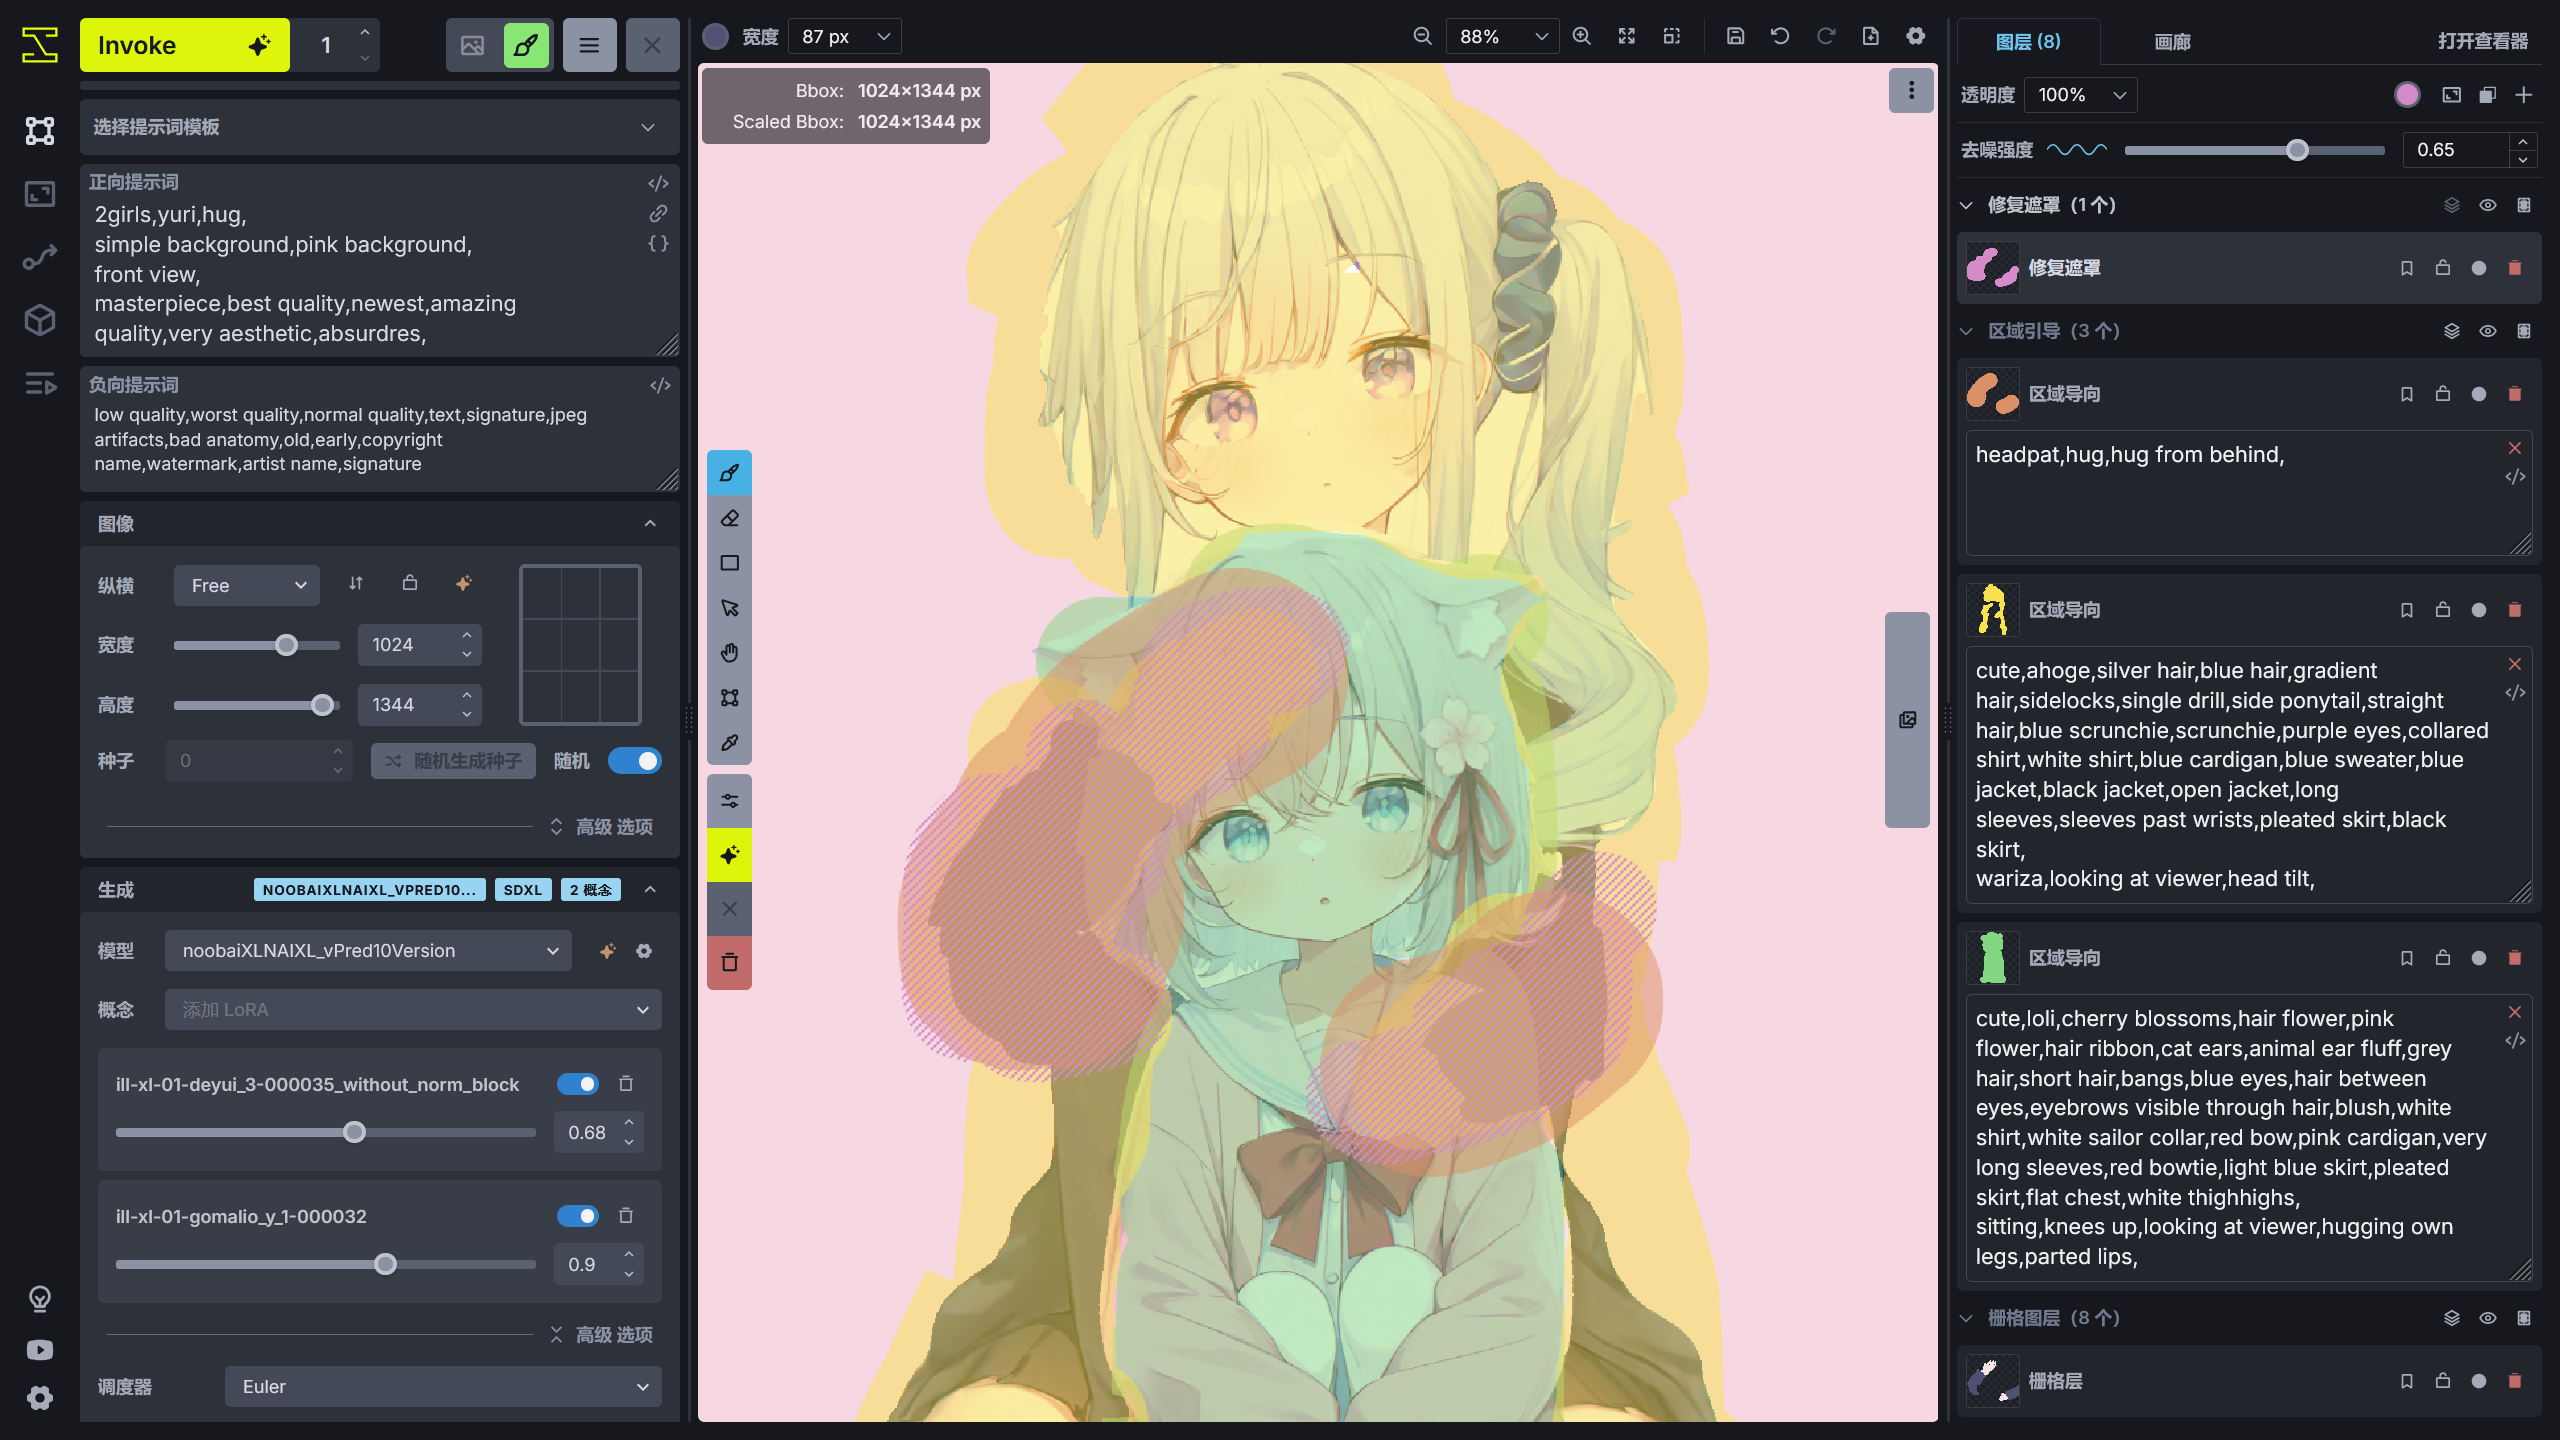Save the canvas with the save icon

coord(1735,35)
